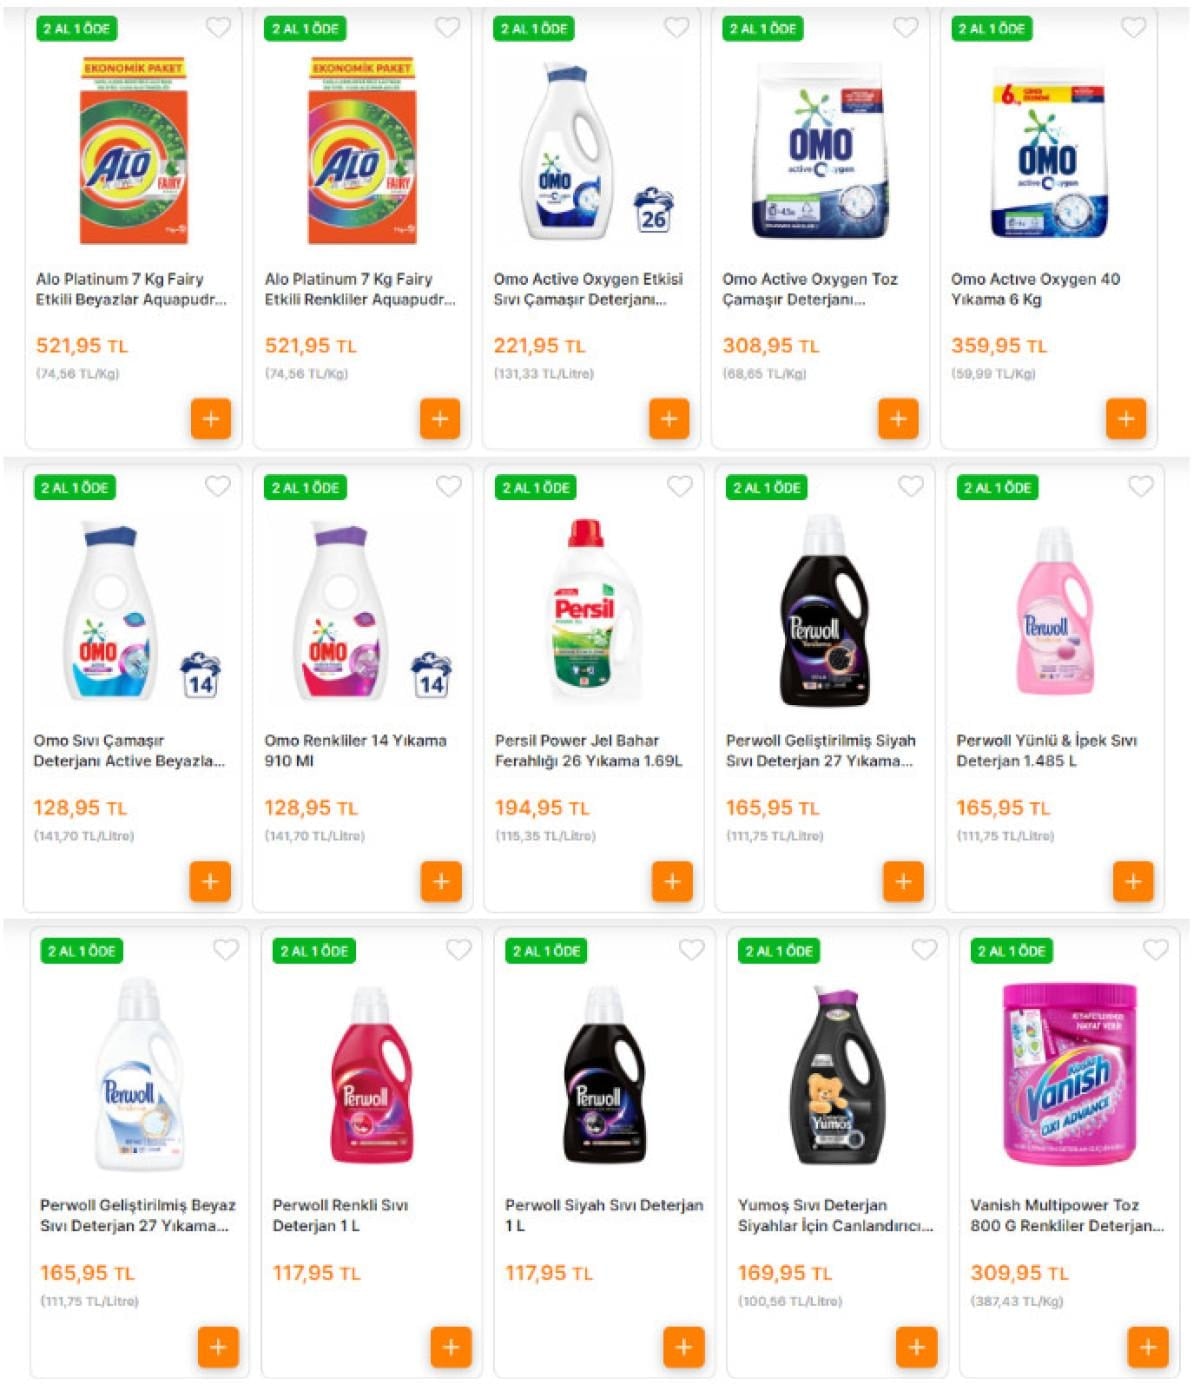Add Yumoş Sıvı Deterjan to cart

[x=917, y=1347]
